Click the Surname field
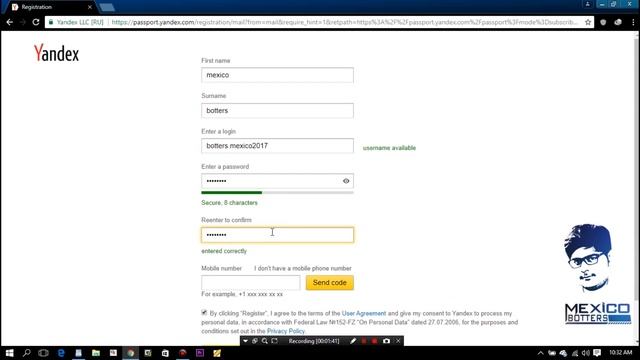Image resolution: width=640 pixels, height=360 pixels. pos(278,111)
